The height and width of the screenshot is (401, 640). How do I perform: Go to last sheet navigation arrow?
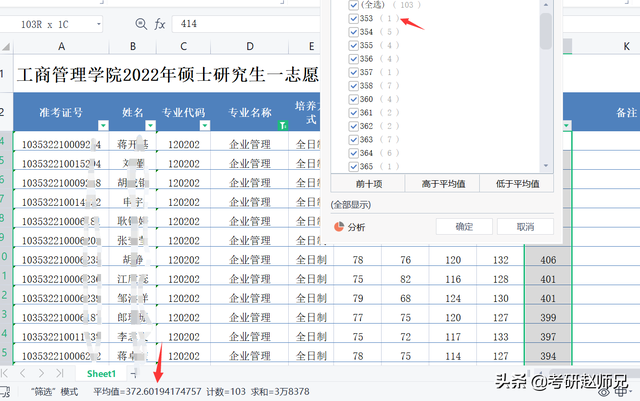click(60, 373)
